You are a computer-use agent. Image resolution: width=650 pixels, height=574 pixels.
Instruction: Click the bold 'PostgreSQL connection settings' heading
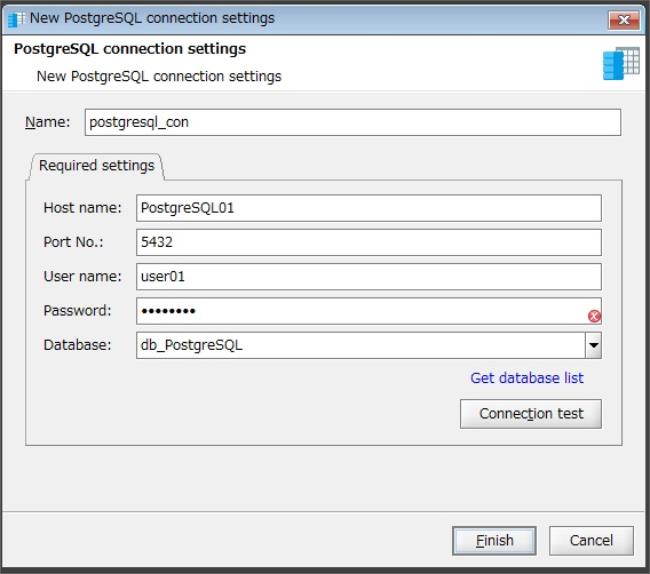click(130, 49)
